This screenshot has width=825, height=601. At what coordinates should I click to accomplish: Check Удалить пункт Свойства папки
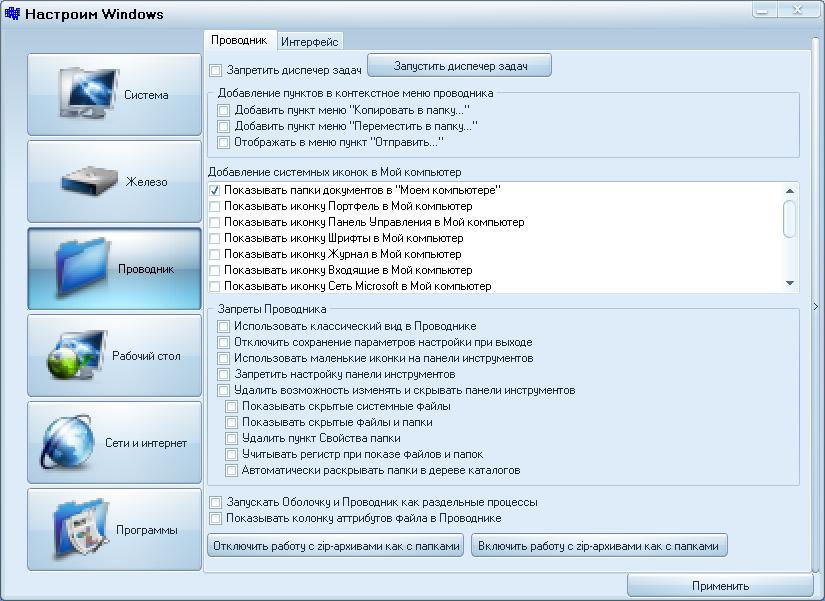pos(231,438)
